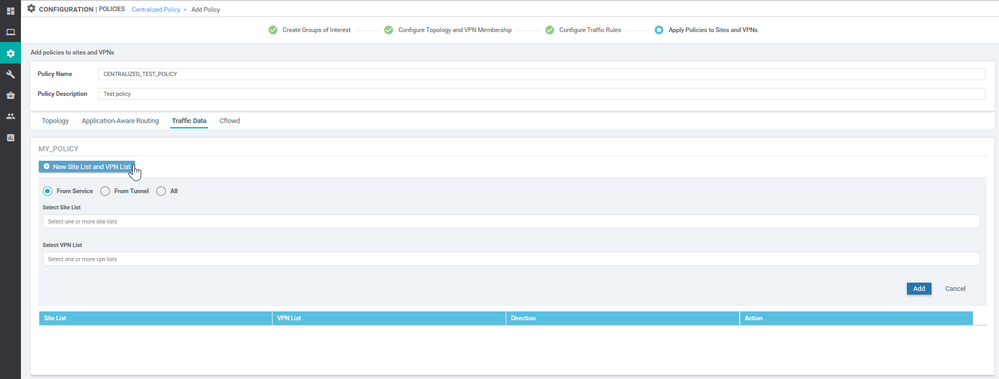
Task: Click the Configure Traffic Rules checkmark
Action: coord(549,30)
